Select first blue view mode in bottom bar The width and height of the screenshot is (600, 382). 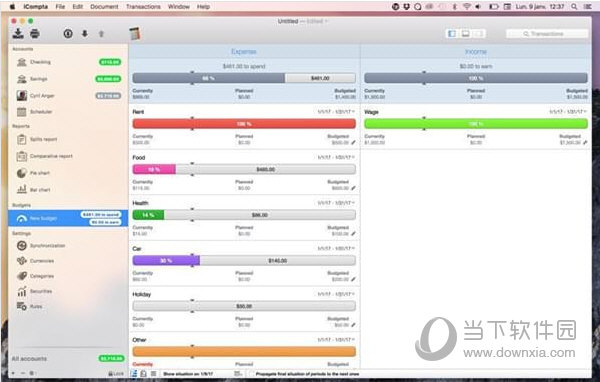[134, 374]
